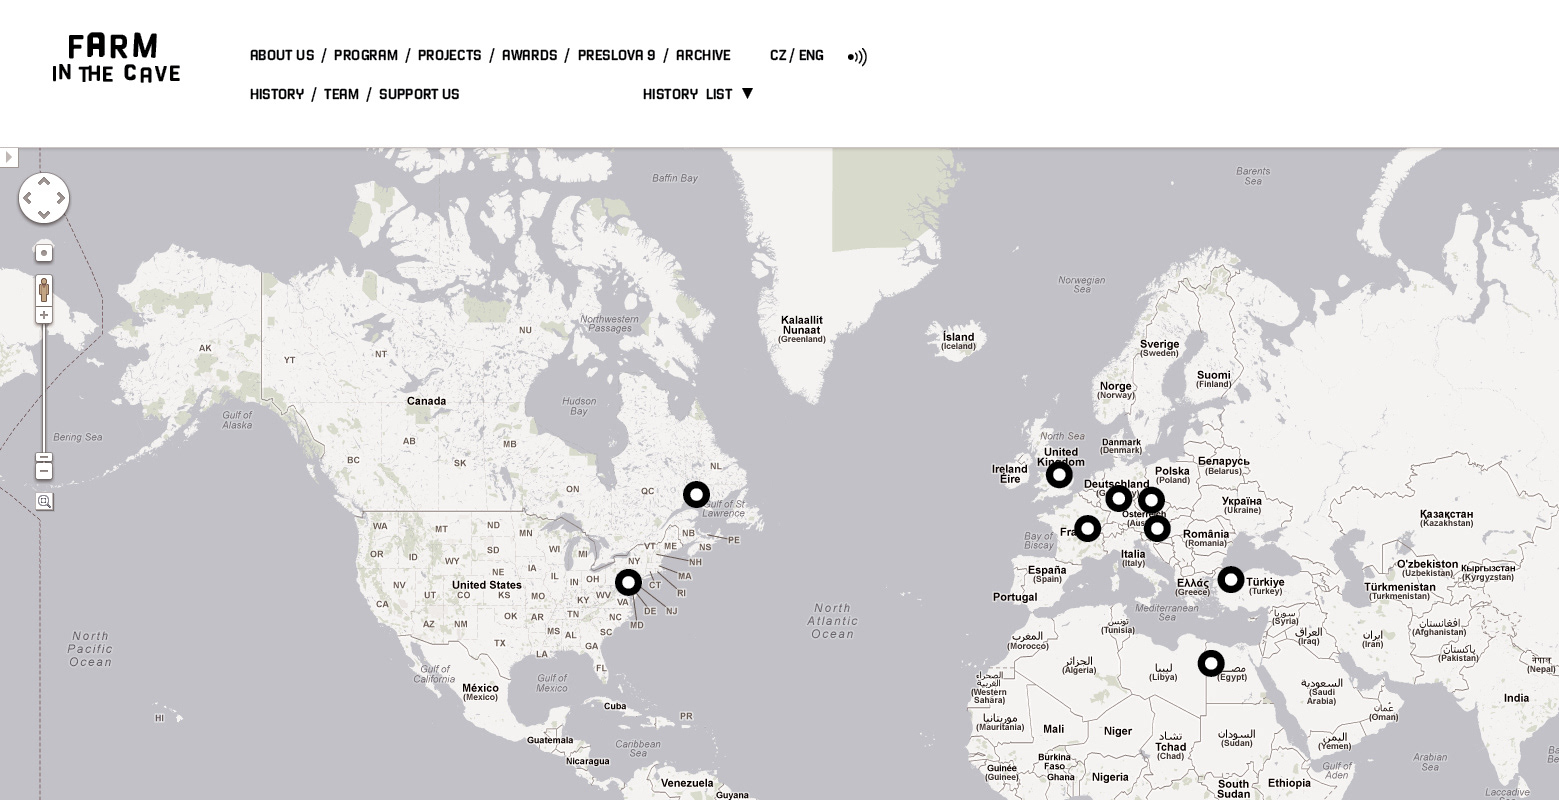This screenshot has height=800, width=1559.
Task: Pan the map up with the arrow control
Action: tap(44, 182)
